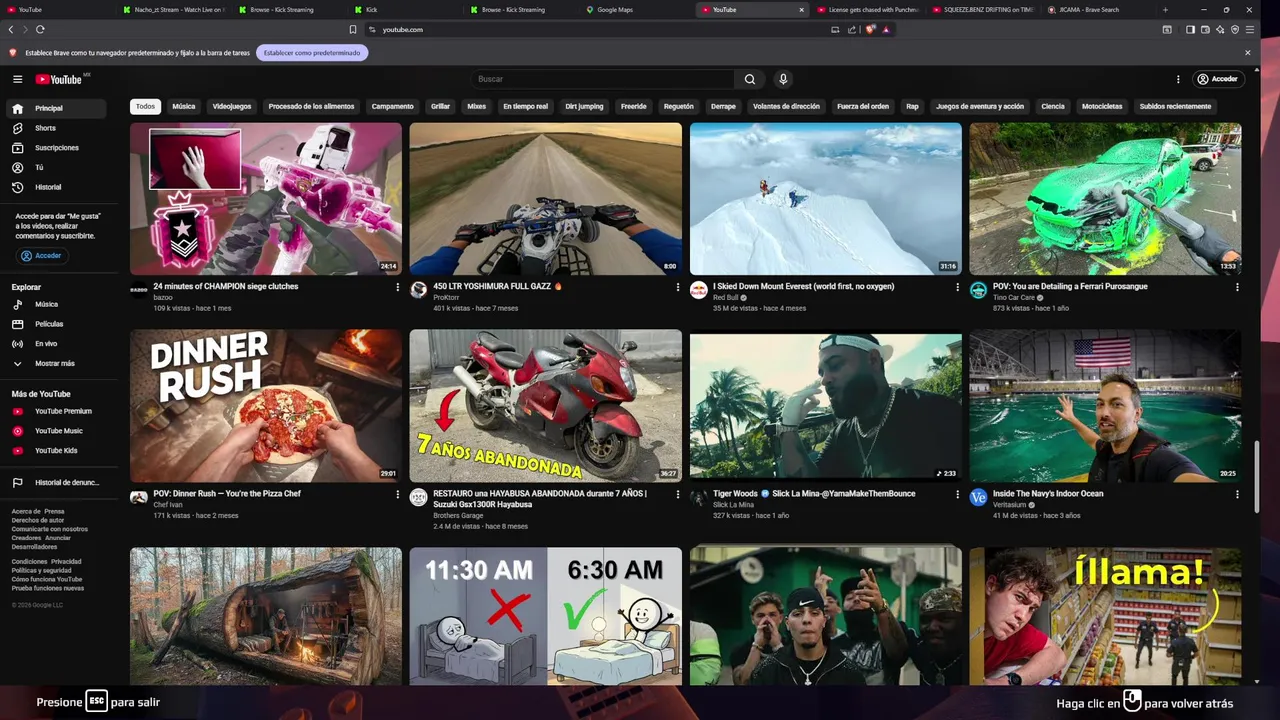
Task: Select the Motocicletas filter chip
Action: pos(1102,106)
